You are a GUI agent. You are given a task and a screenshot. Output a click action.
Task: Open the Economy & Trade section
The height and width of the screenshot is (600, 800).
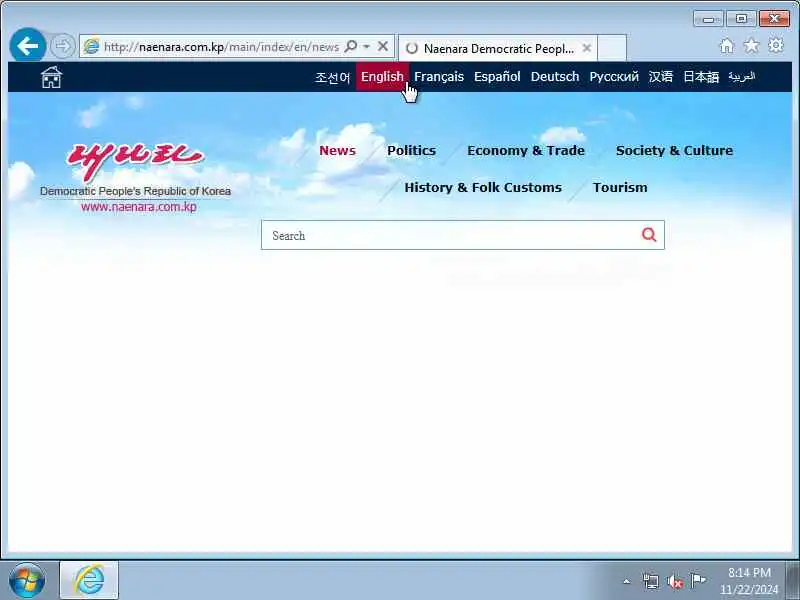pyautogui.click(x=526, y=151)
